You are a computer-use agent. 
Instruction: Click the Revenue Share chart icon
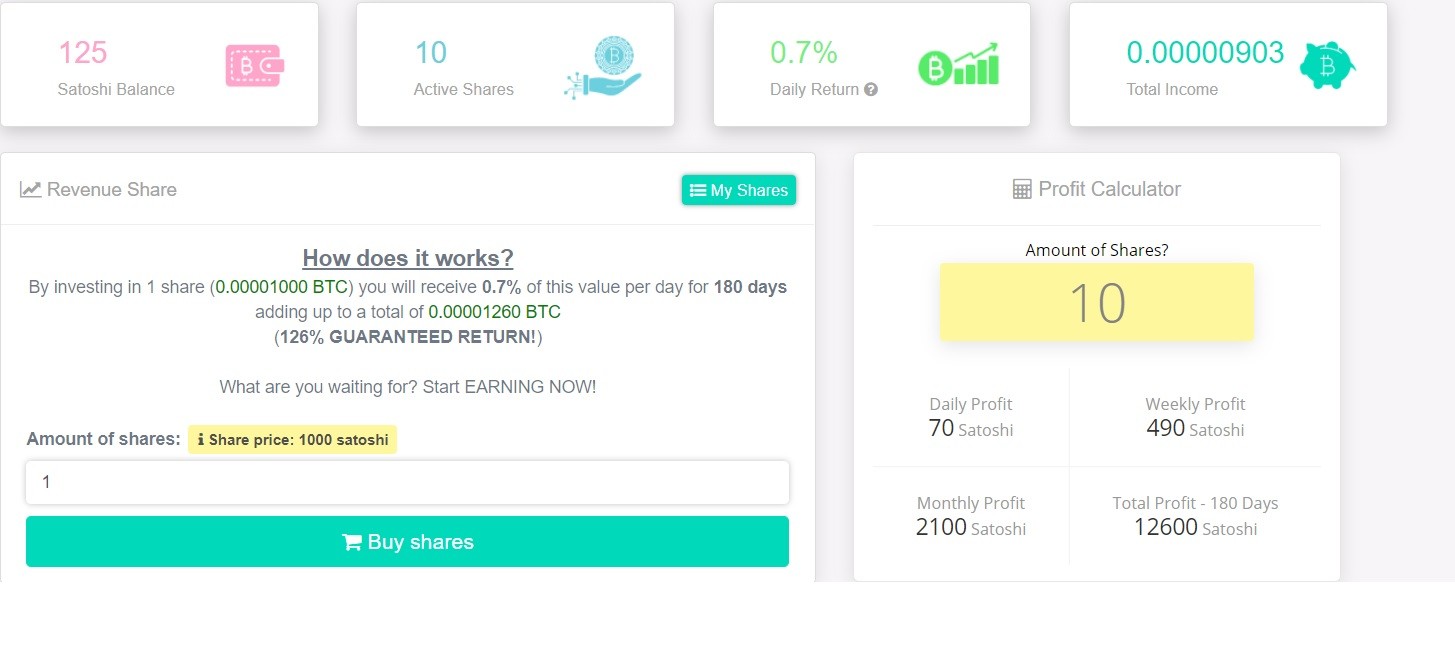31,189
